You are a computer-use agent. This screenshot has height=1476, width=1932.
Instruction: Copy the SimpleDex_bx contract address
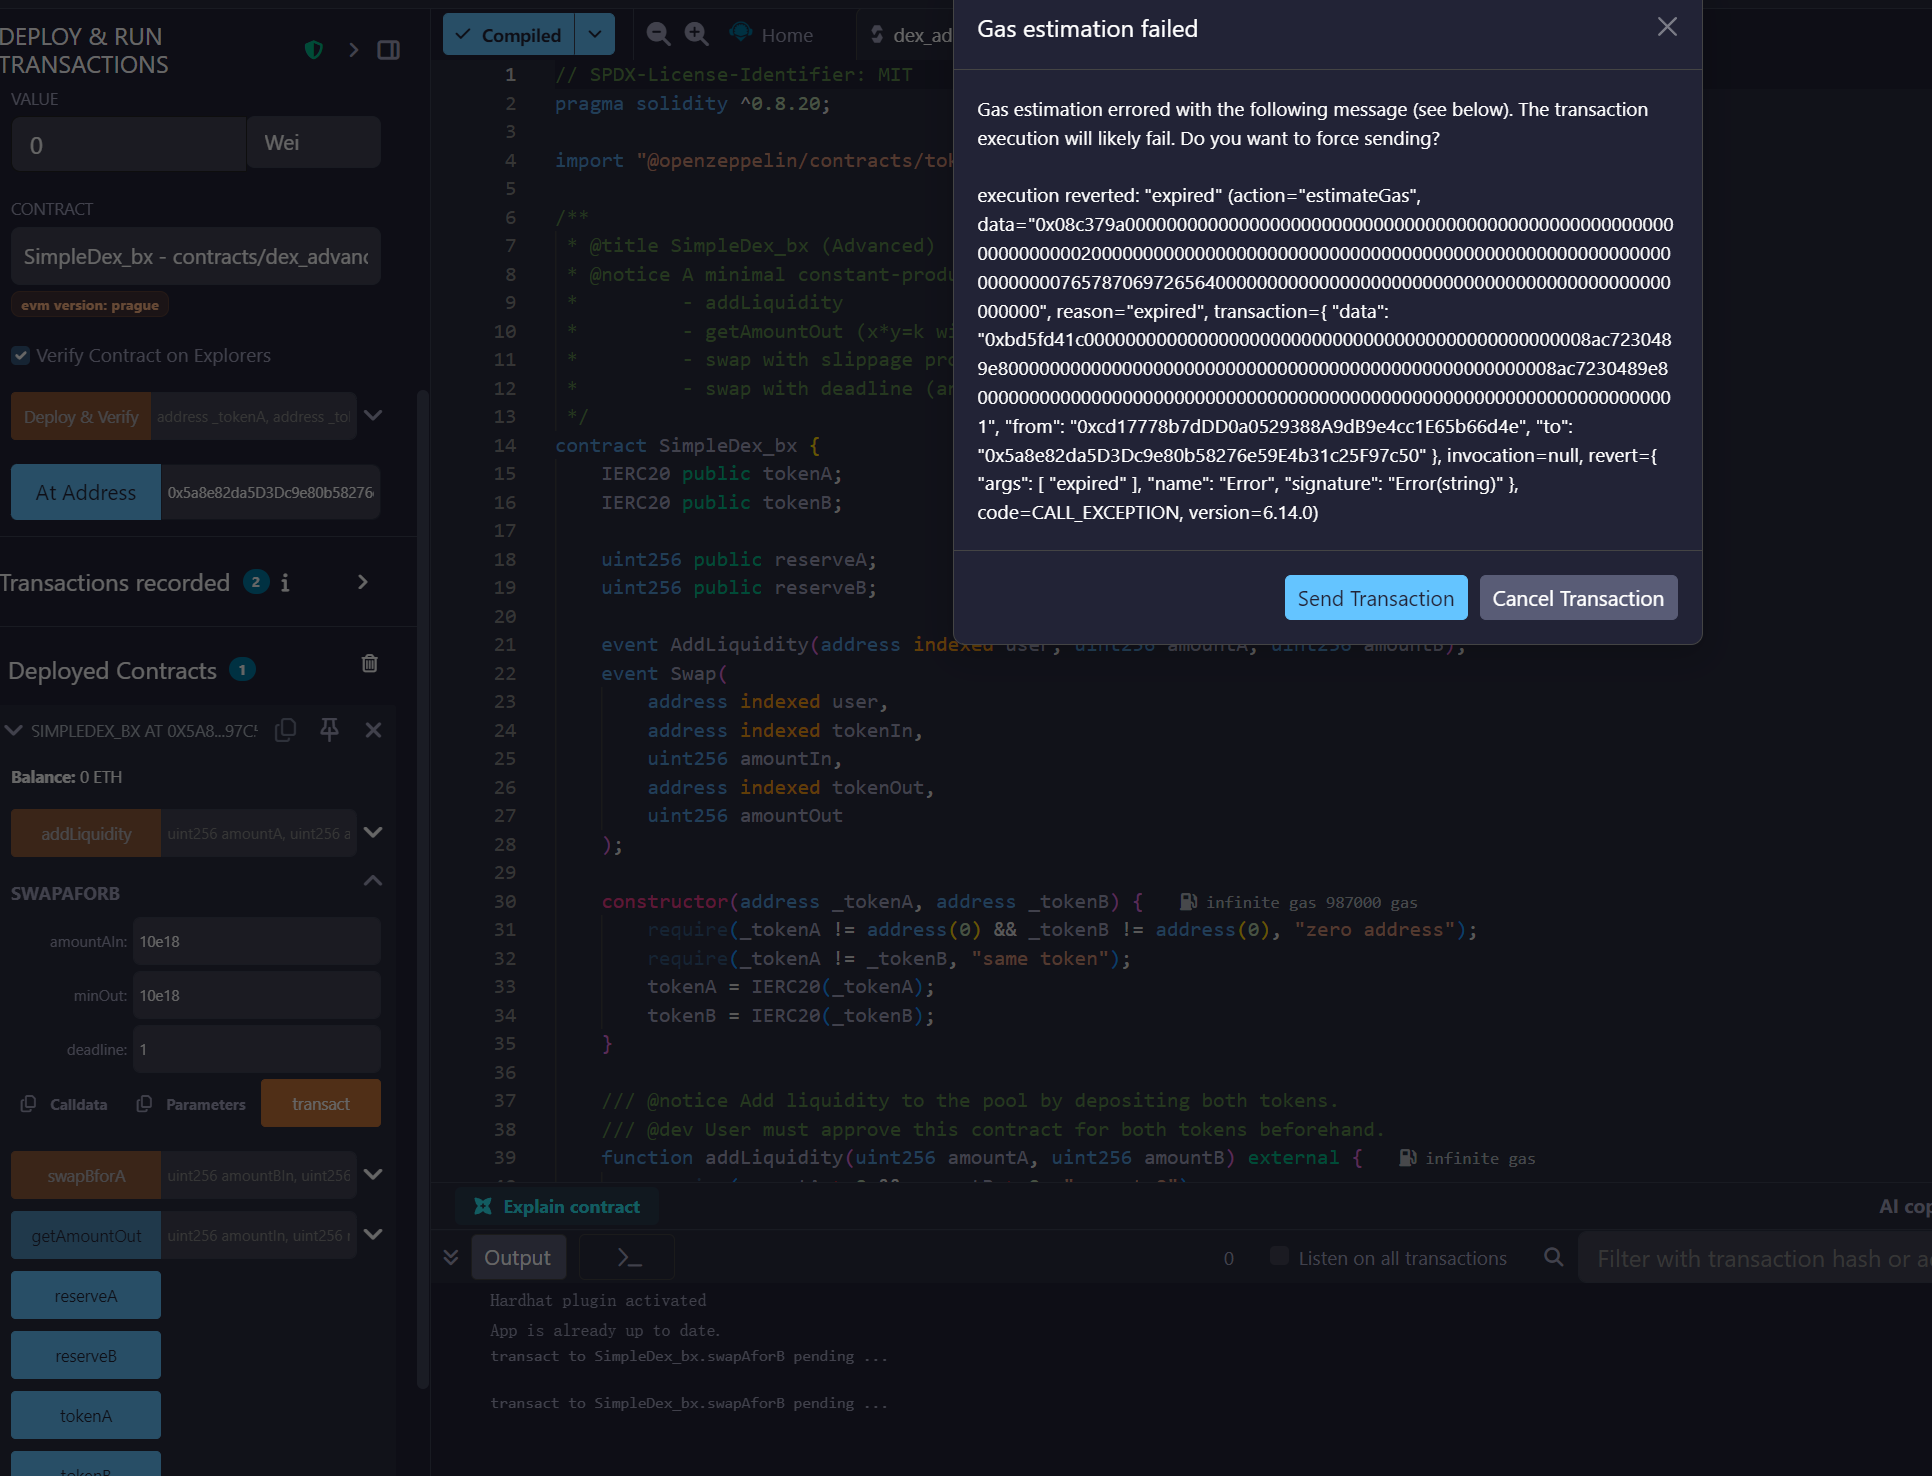tap(286, 730)
